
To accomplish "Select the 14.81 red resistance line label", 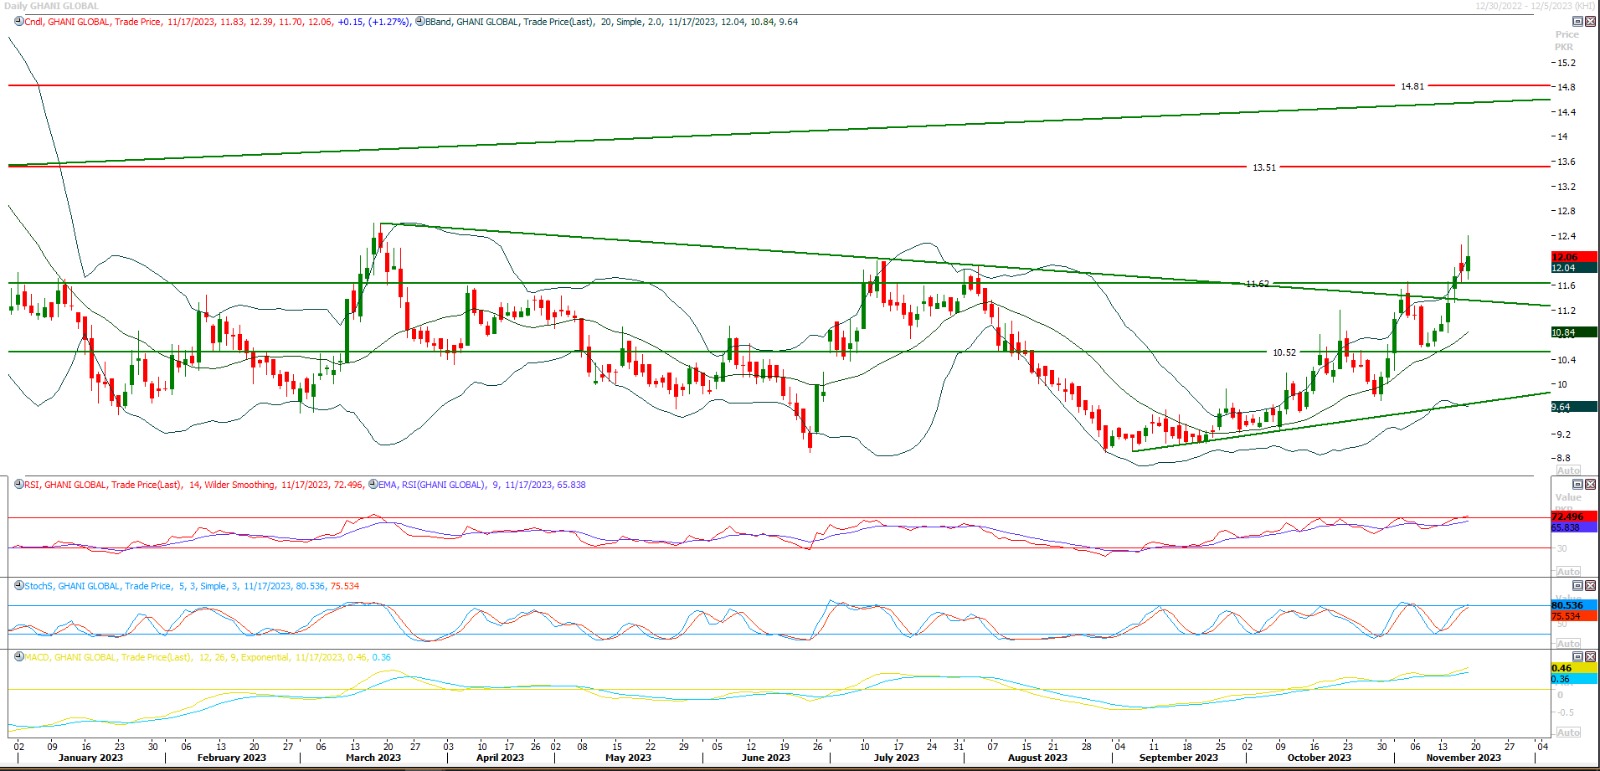I will (x=1411, y=87).
